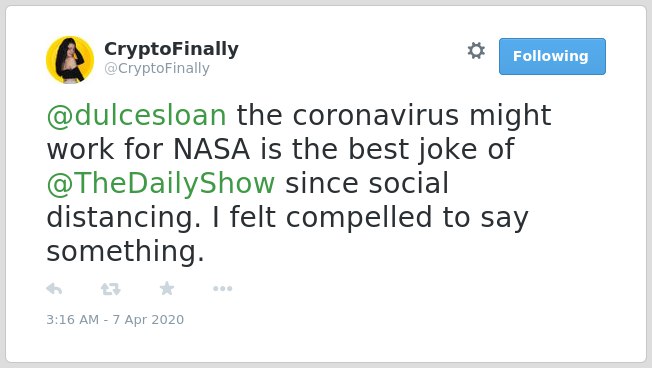Retweet this CryptoFinally tweet
The image size is (652, 368).
point(111,289)
